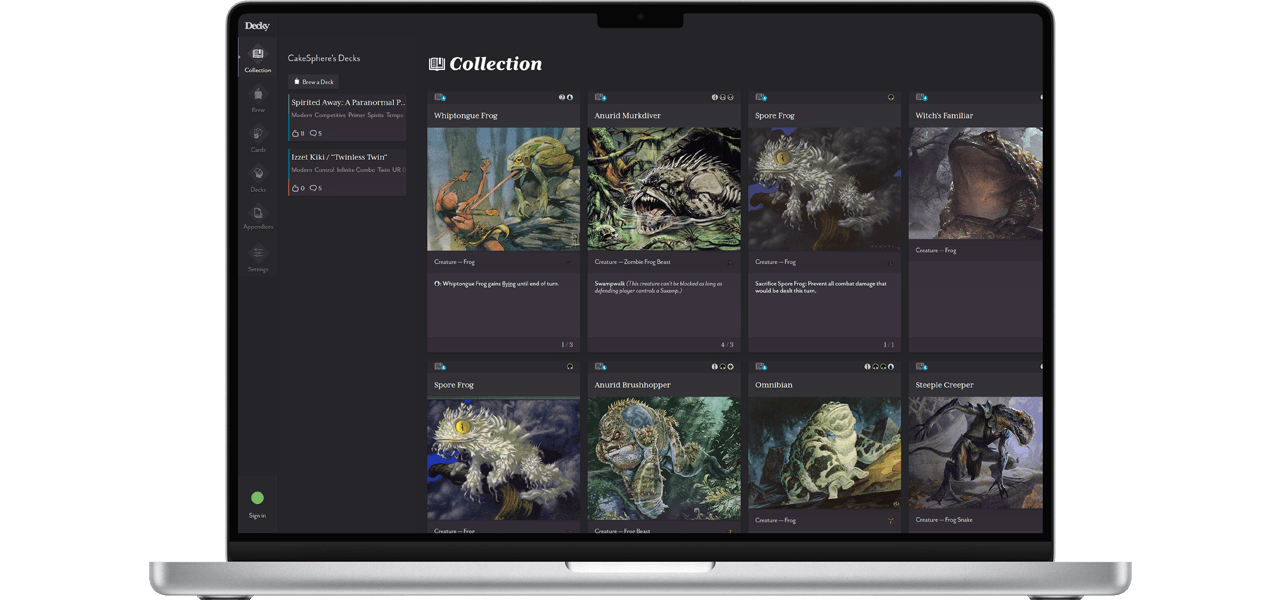Click collection icon on Anurid Brushhopper card

(x=600, y=366)
